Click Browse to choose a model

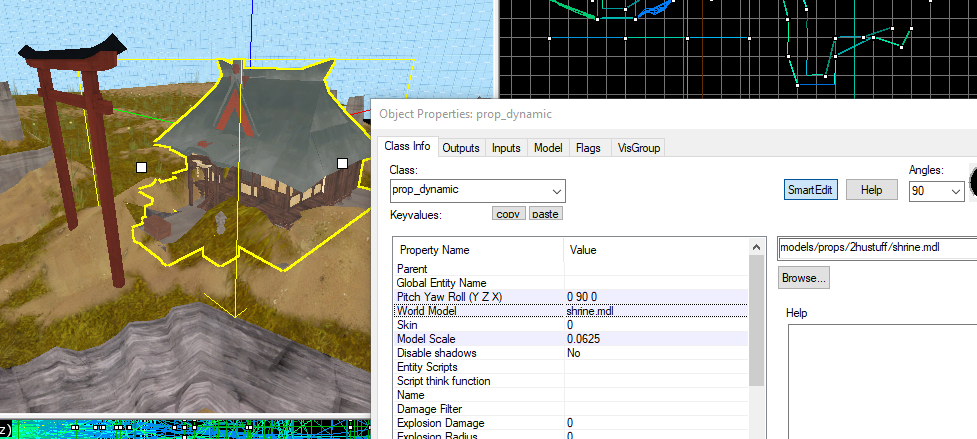tap(804, 278)
